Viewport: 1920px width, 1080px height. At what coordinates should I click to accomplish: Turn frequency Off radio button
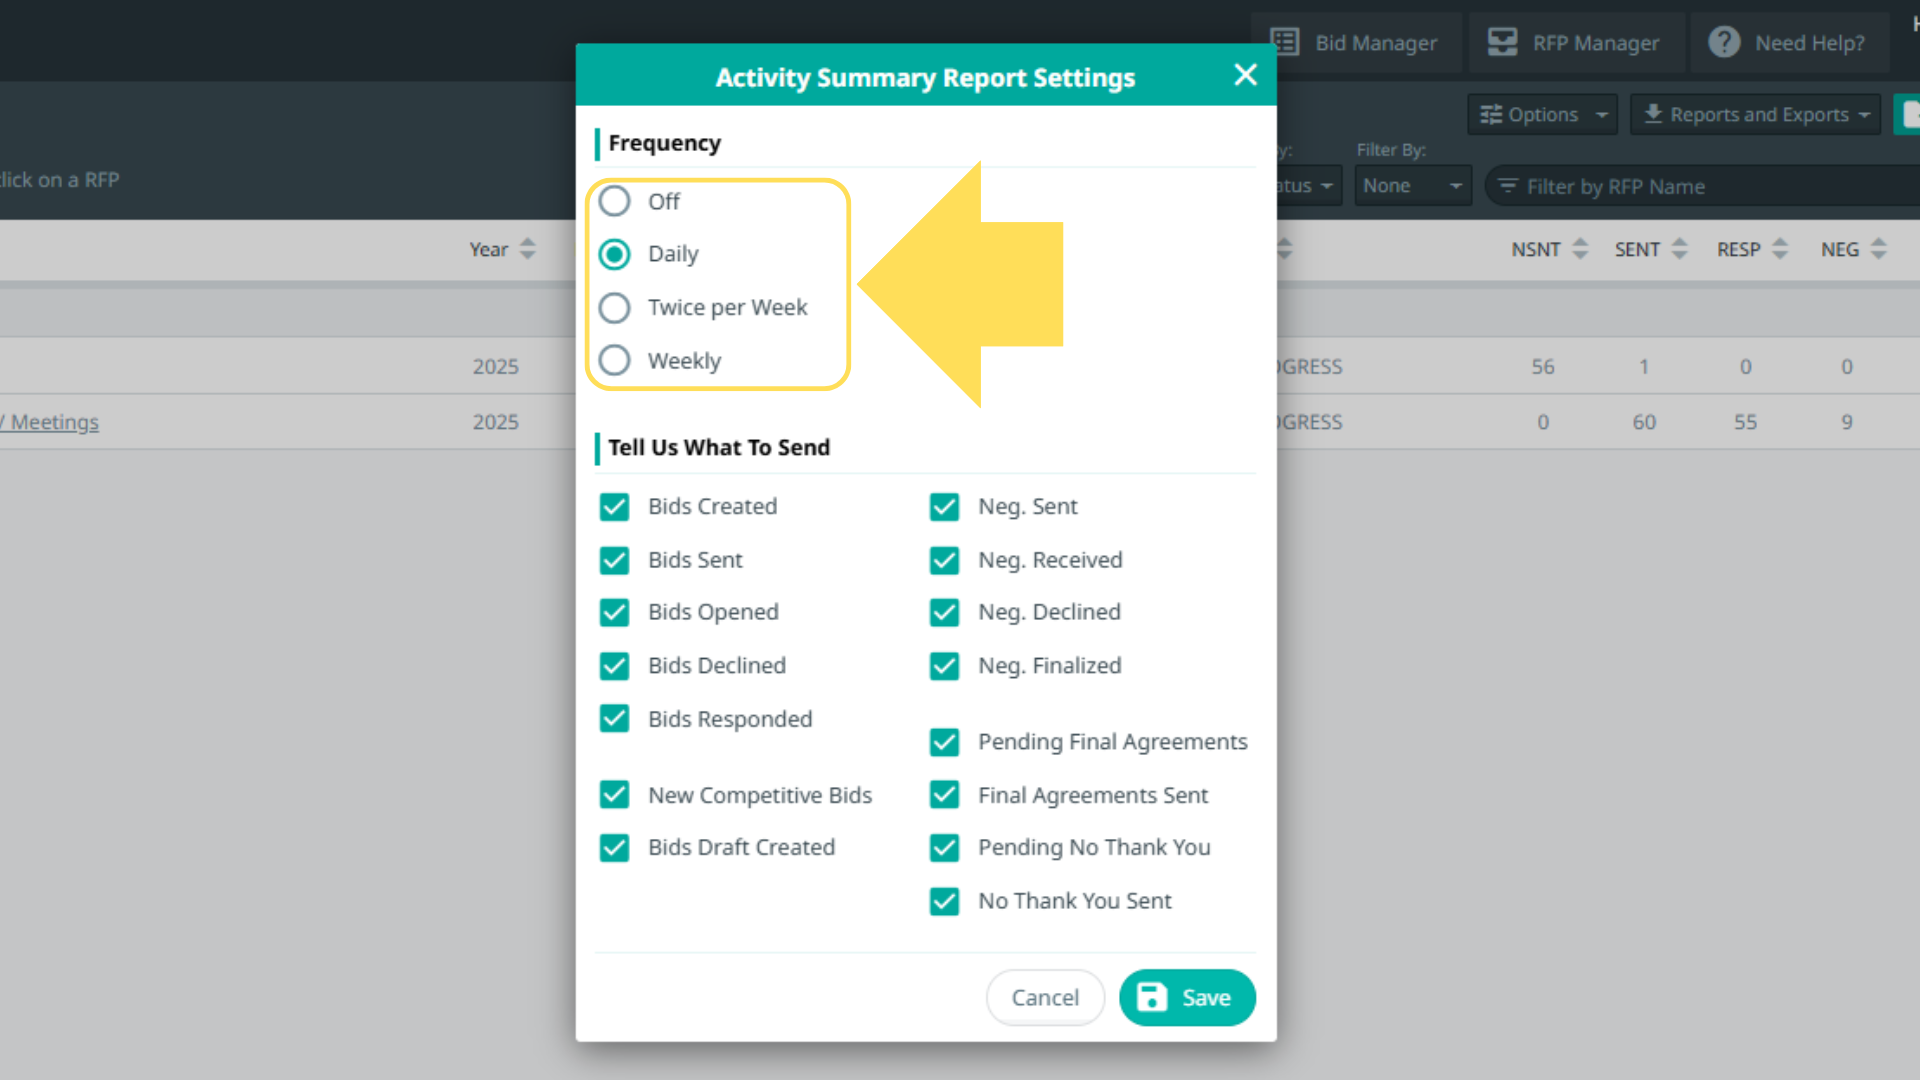tap(615, 201)
